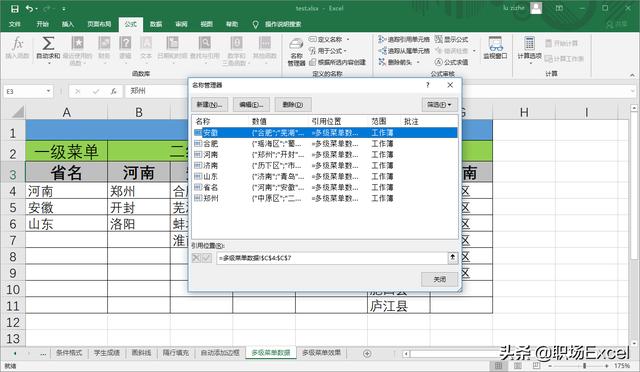Click the Normal view button in status bar
Viewport: 640px width, 372px height.
498,366
